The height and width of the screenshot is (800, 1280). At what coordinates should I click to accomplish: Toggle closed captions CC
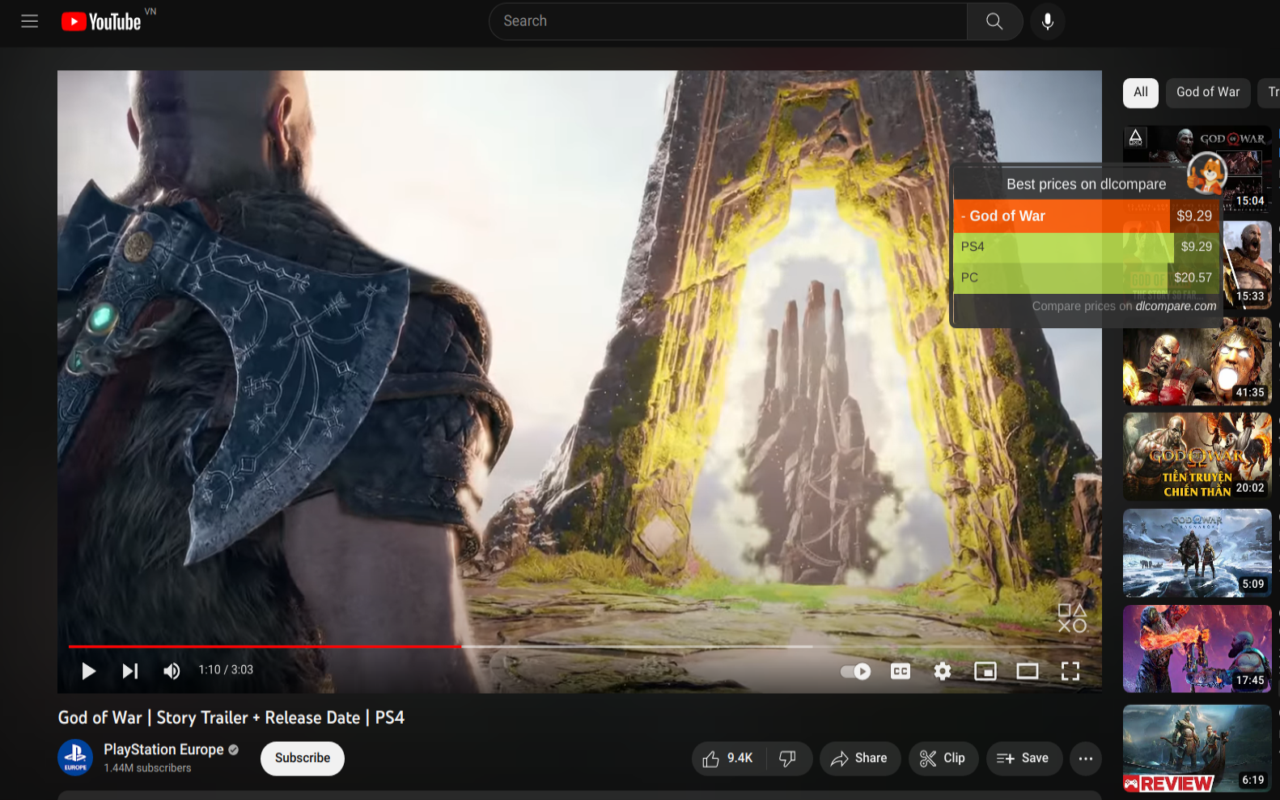900,671
